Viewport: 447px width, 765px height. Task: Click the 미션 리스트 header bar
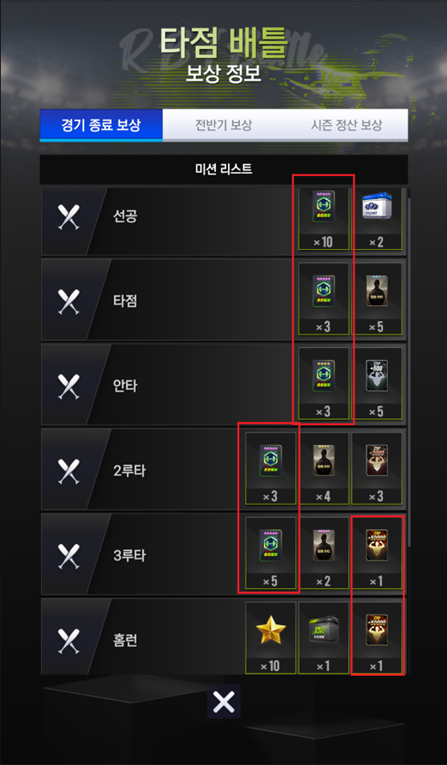tap(224, 169)
